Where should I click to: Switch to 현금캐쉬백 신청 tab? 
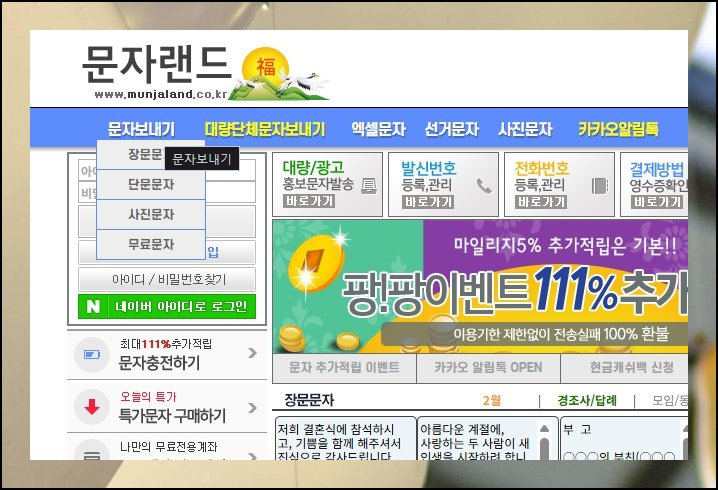click(631, 368)
